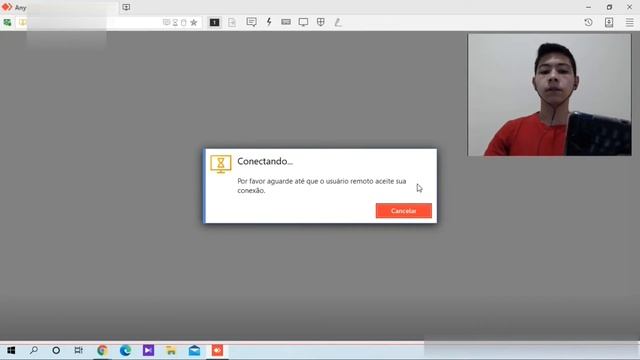Open the chat window icon
Viewport: 640px width, 360px height.
[251, 22]
